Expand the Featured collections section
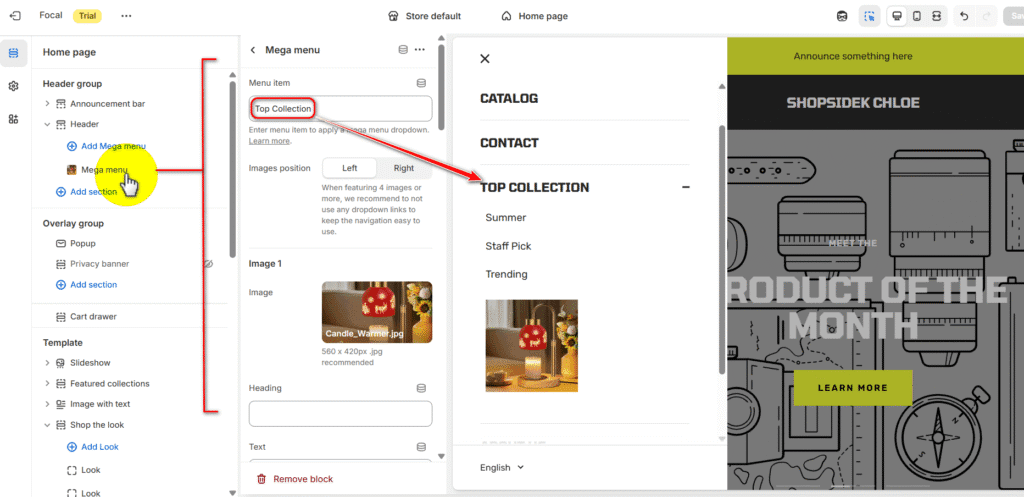The height and width of the screenshot is (497, 1024). point(47,383)
